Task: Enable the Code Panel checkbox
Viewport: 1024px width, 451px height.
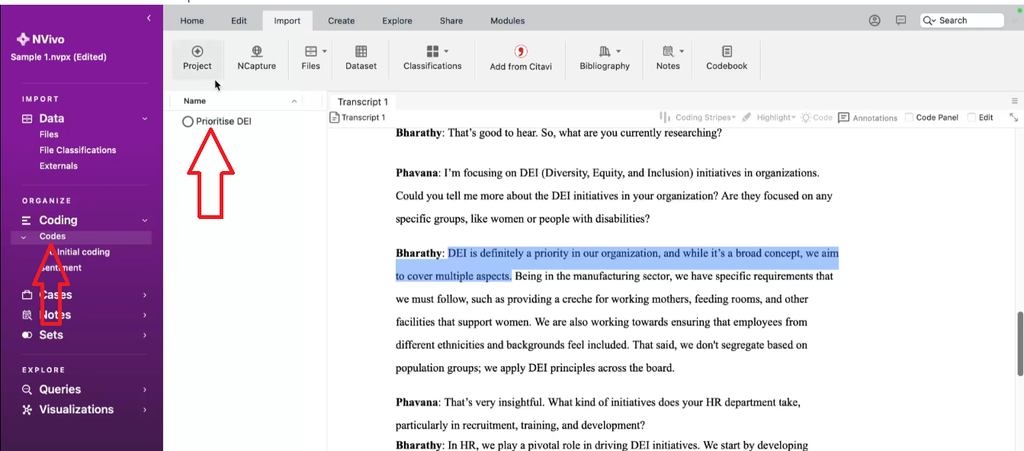Action: (910, 117)
